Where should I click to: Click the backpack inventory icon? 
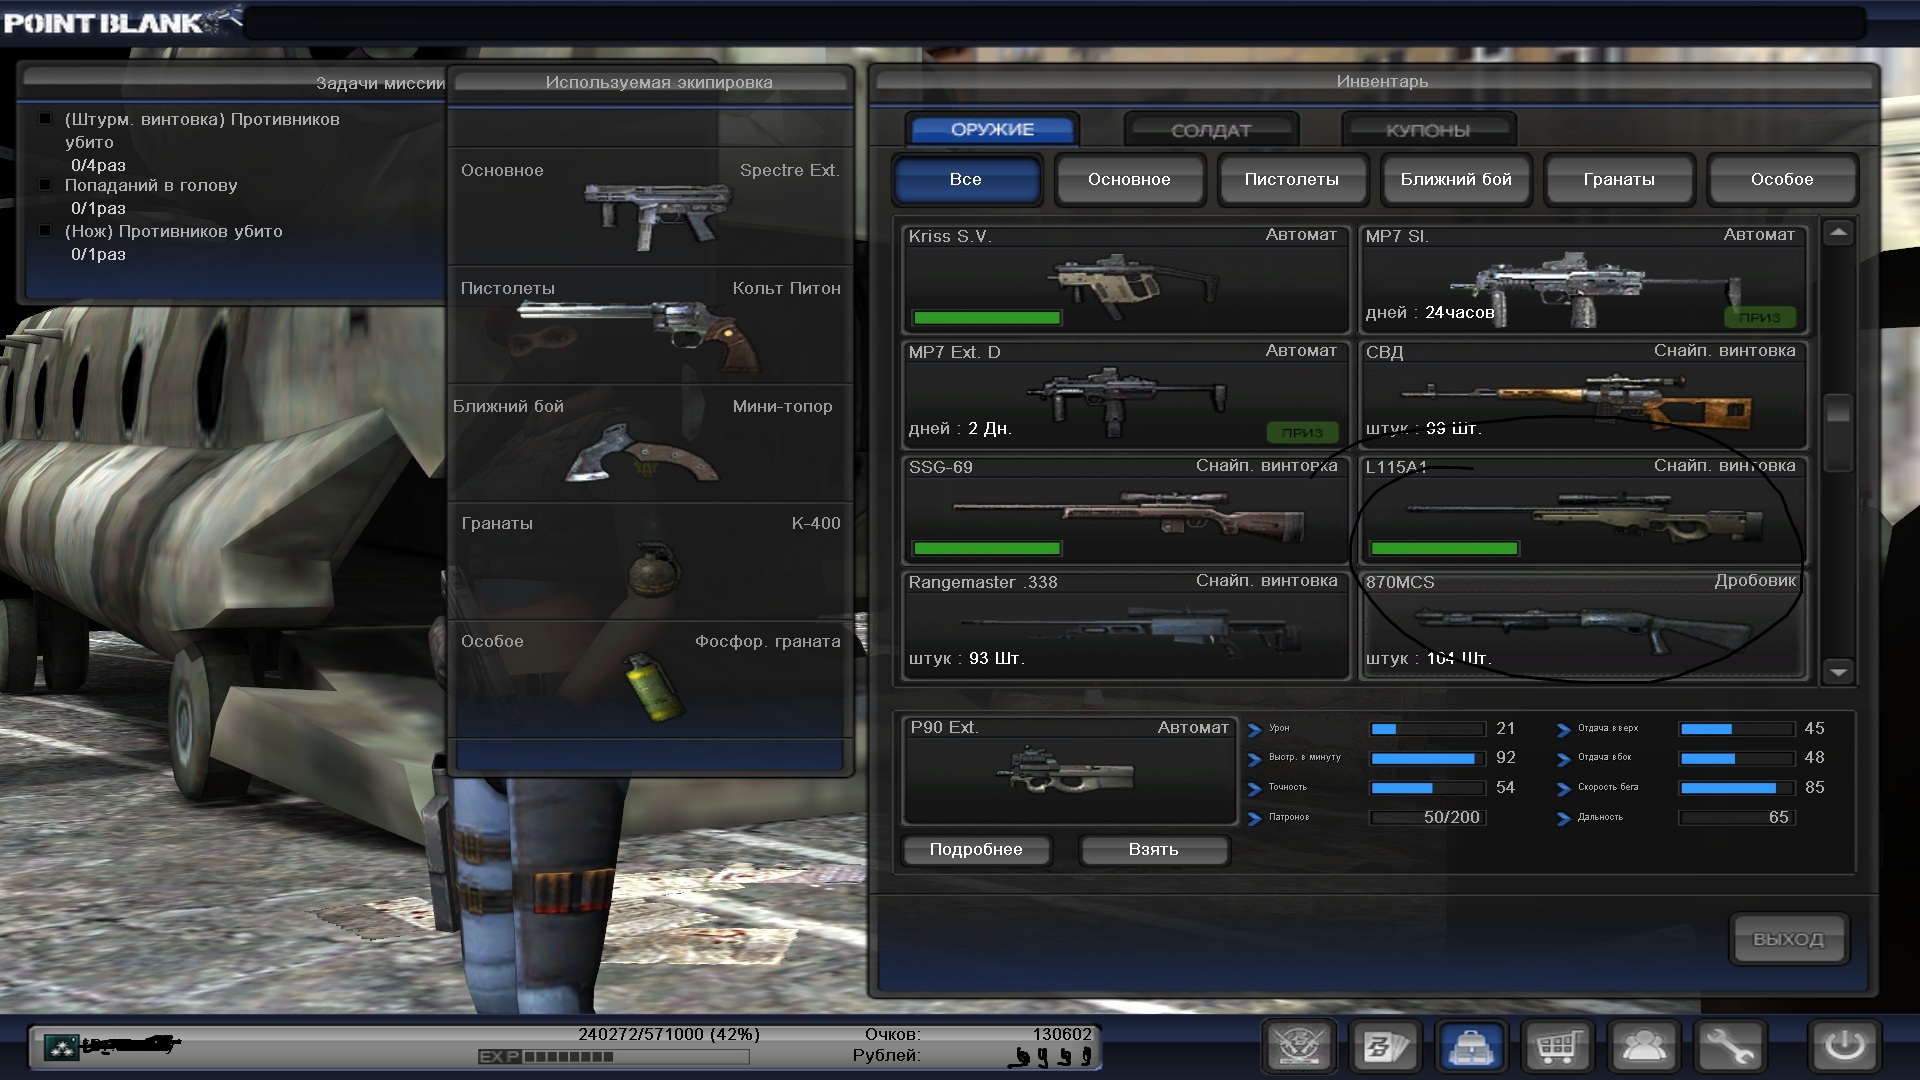pos(1471,1047)
